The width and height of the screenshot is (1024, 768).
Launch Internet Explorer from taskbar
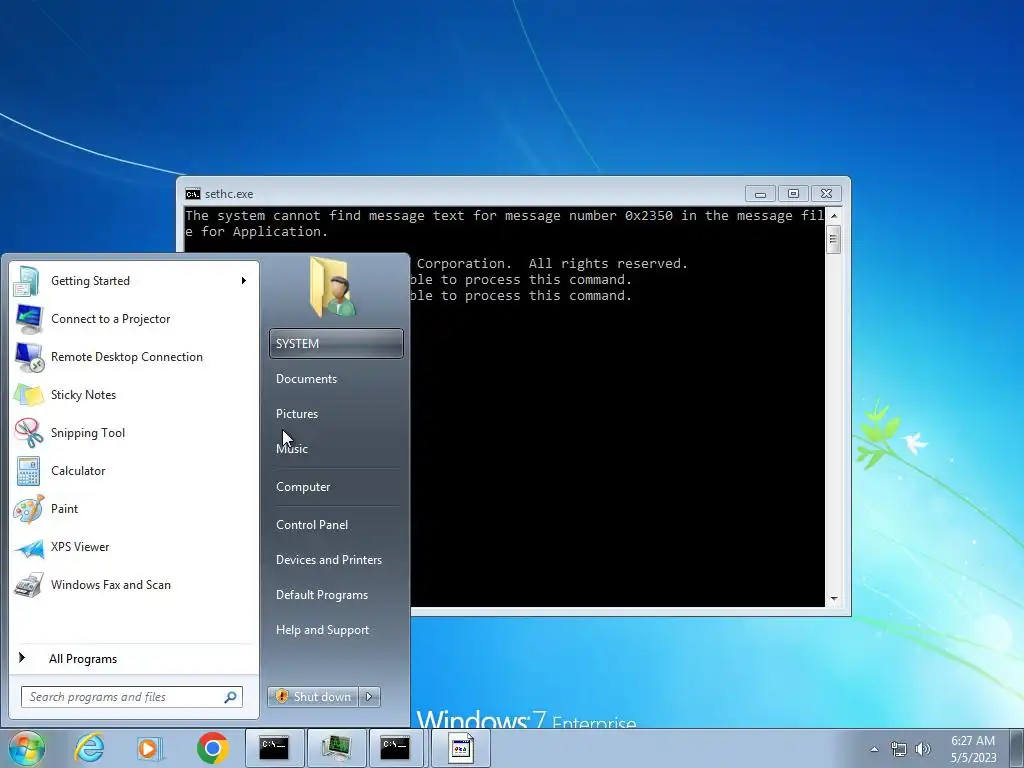tap(89, 748)
